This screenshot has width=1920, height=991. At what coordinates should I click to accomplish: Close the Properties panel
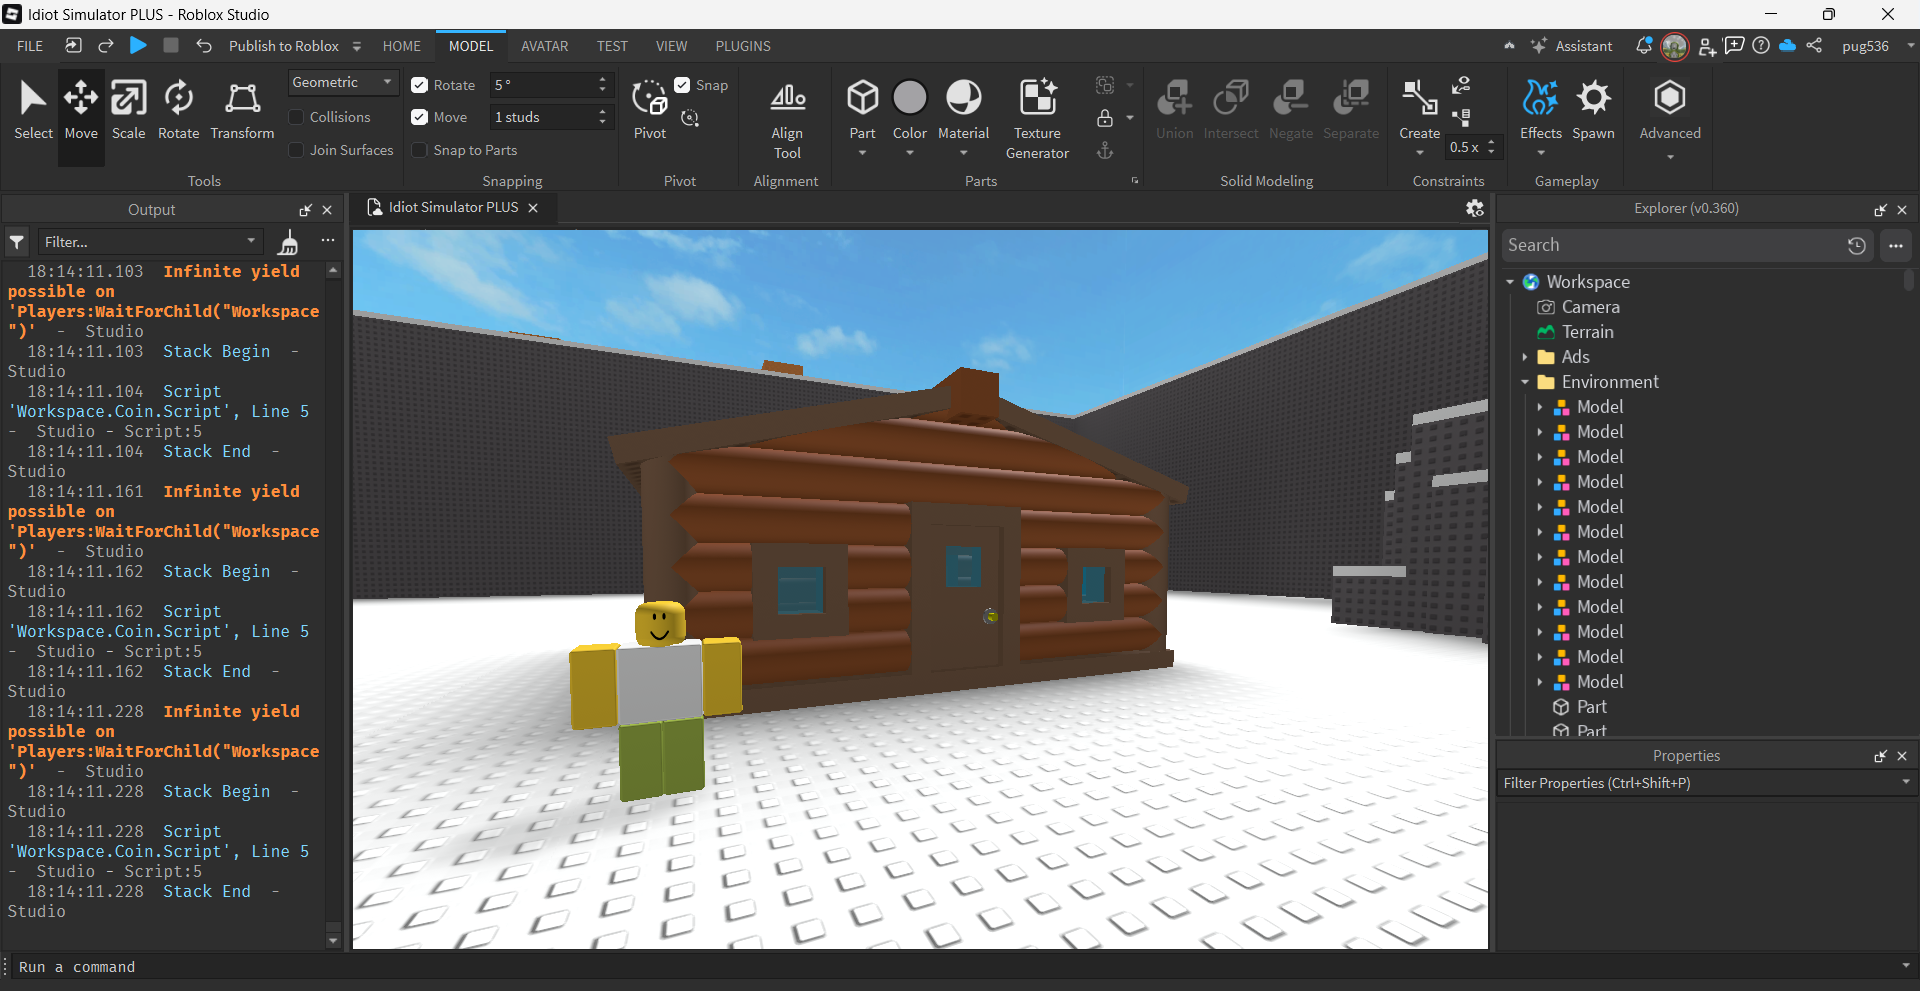pos(1902,756)
